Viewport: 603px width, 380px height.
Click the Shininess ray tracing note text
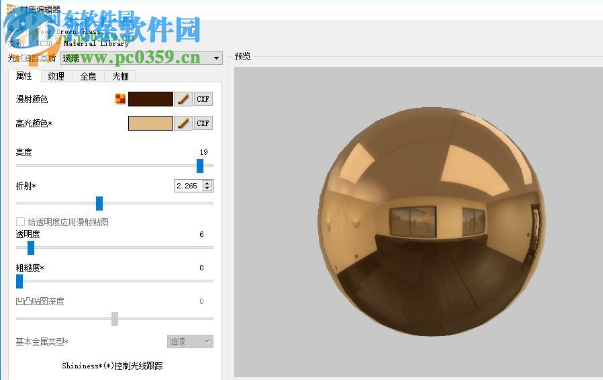112,366
